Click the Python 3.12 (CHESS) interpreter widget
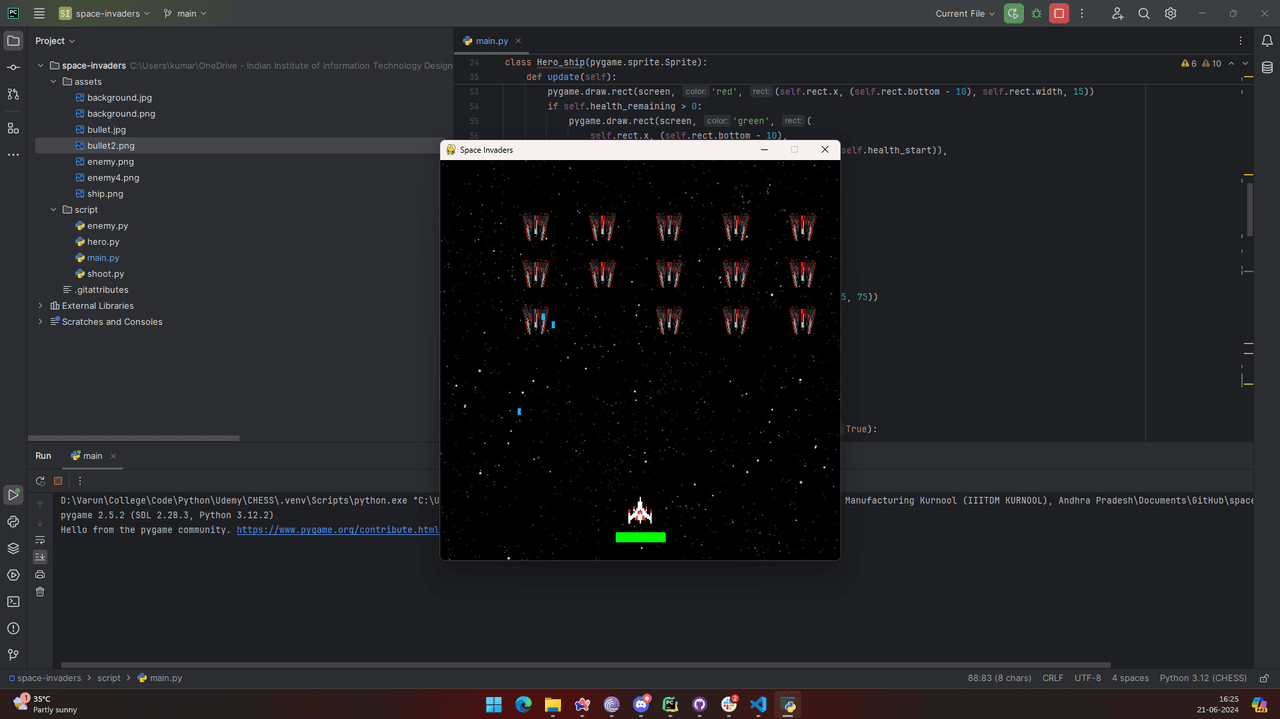1280x719 pixels. [1203, 678]
